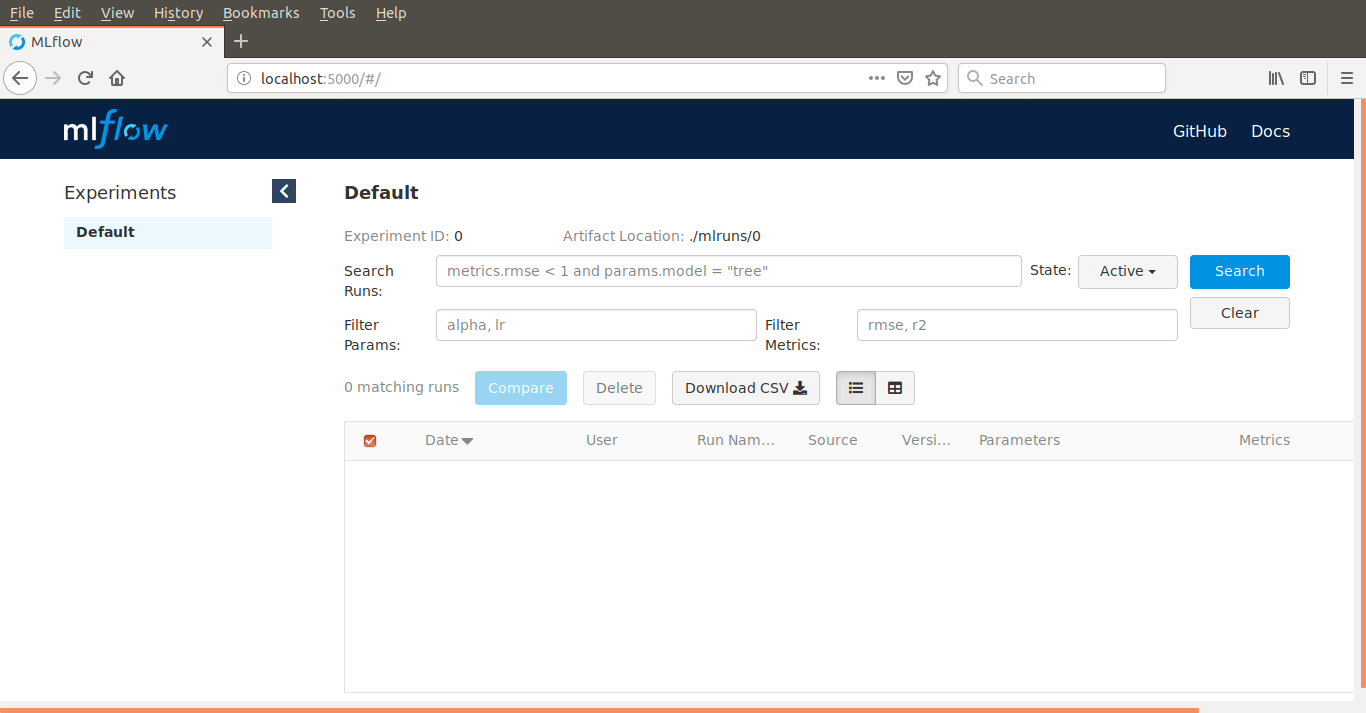
Task: Open the browser home page
Action: tap(117, 78)
